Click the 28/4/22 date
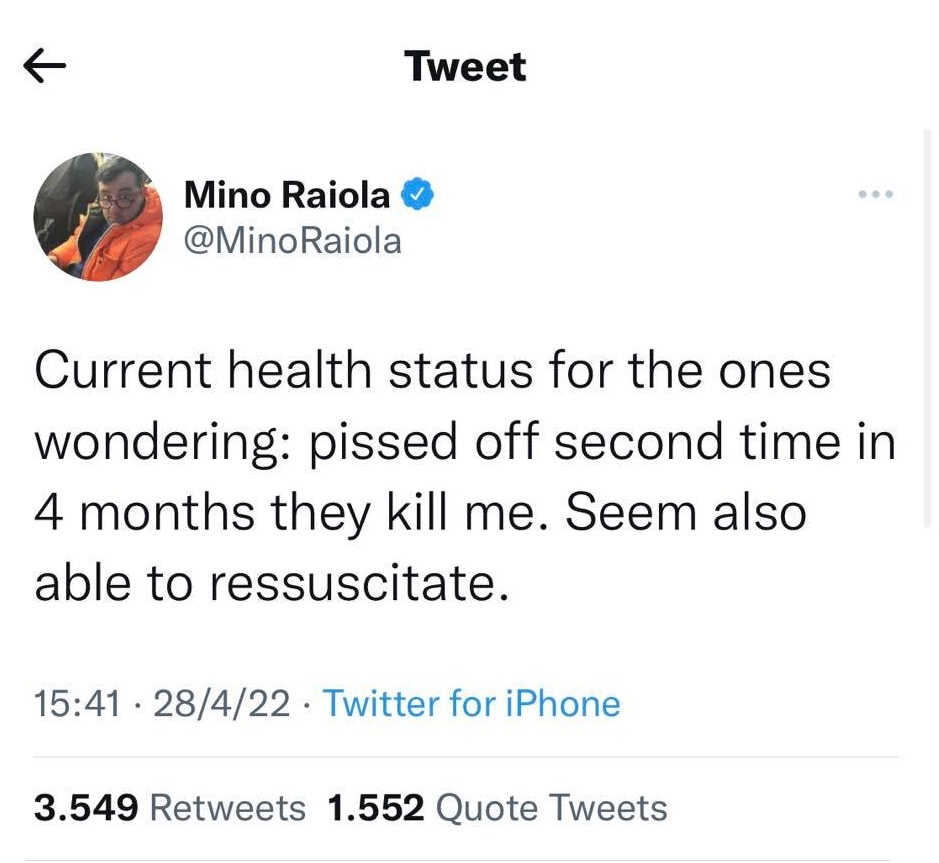Image resolution: width=939 pixels, height=863 pixels. coord(222,703)
